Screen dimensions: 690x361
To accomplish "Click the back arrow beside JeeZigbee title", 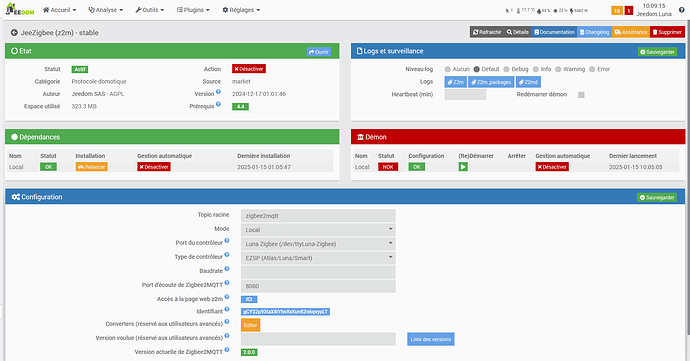I will point(14,33).
